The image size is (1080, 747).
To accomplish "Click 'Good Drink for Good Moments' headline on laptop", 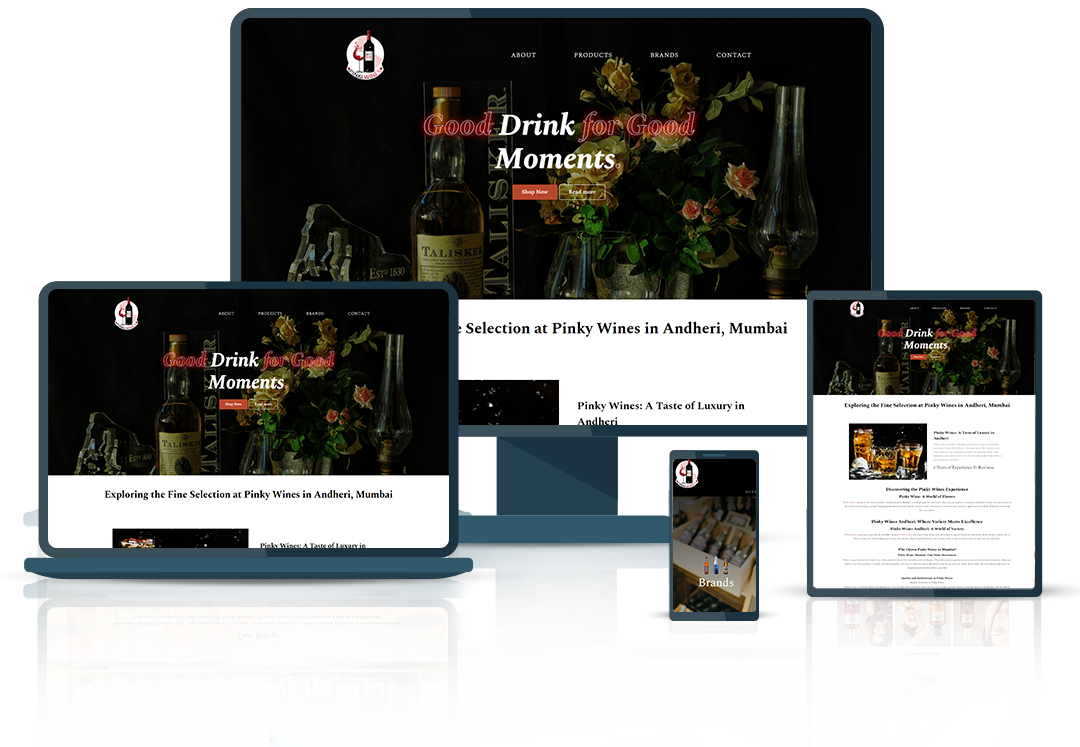I will coord(249,370).
